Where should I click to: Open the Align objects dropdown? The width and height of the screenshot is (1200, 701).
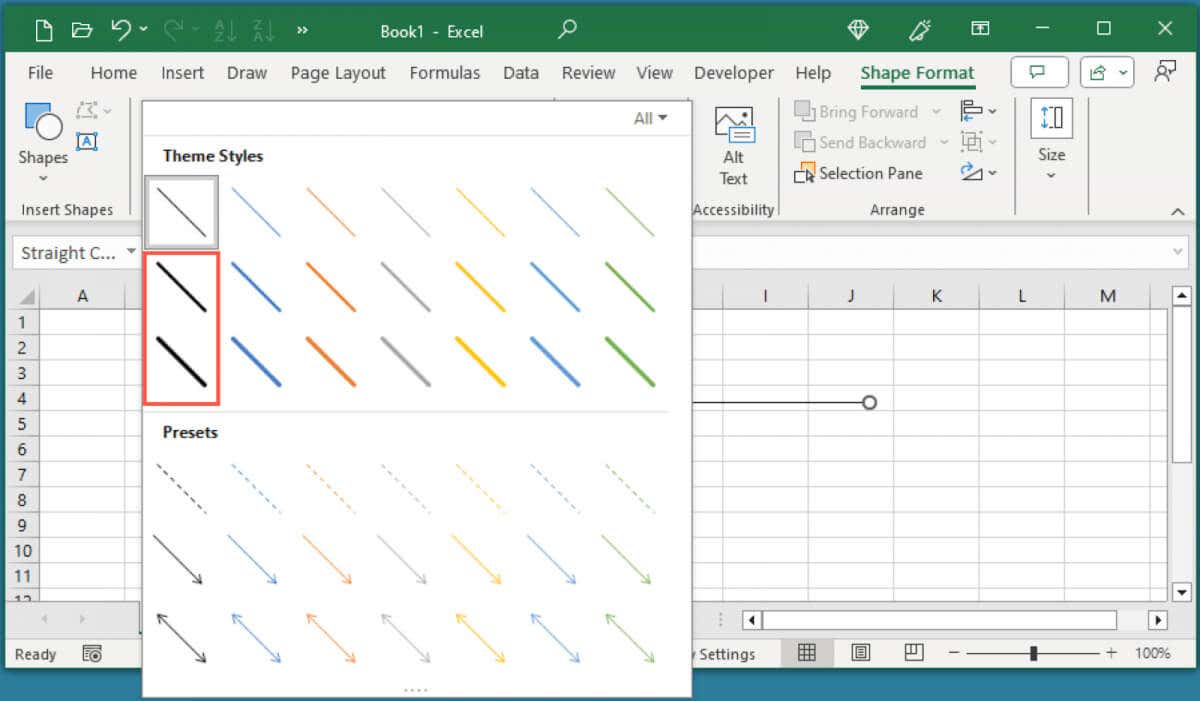click(978, 111)
